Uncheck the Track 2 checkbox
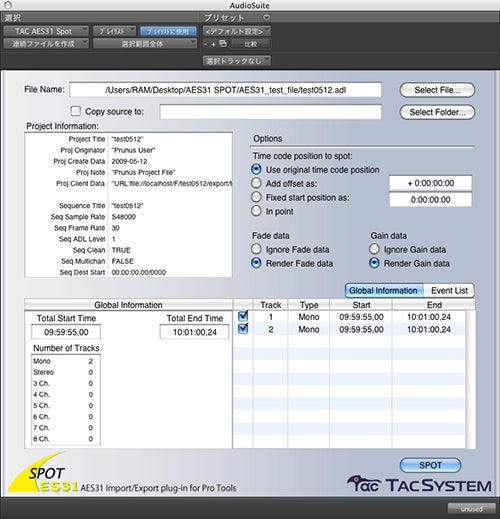 243,329
